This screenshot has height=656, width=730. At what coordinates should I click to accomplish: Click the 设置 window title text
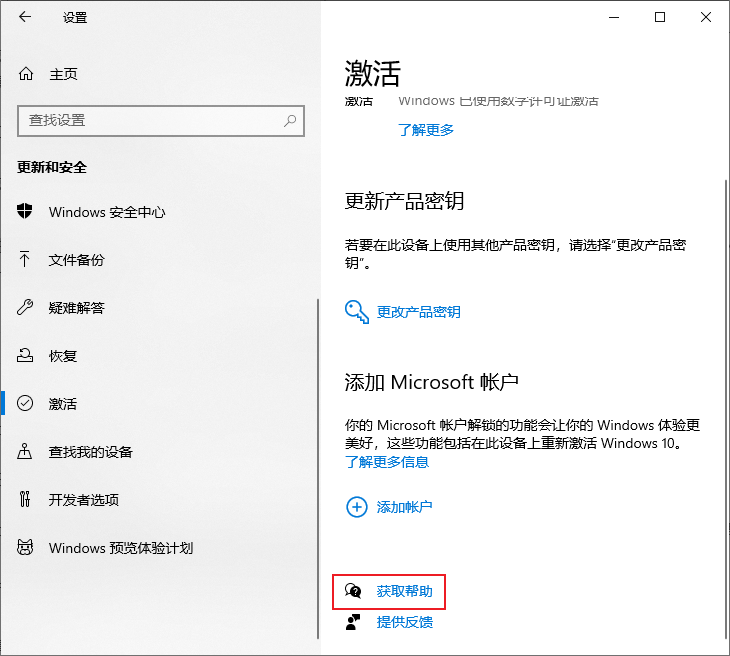pyautogui.click(x=75, y=18)
